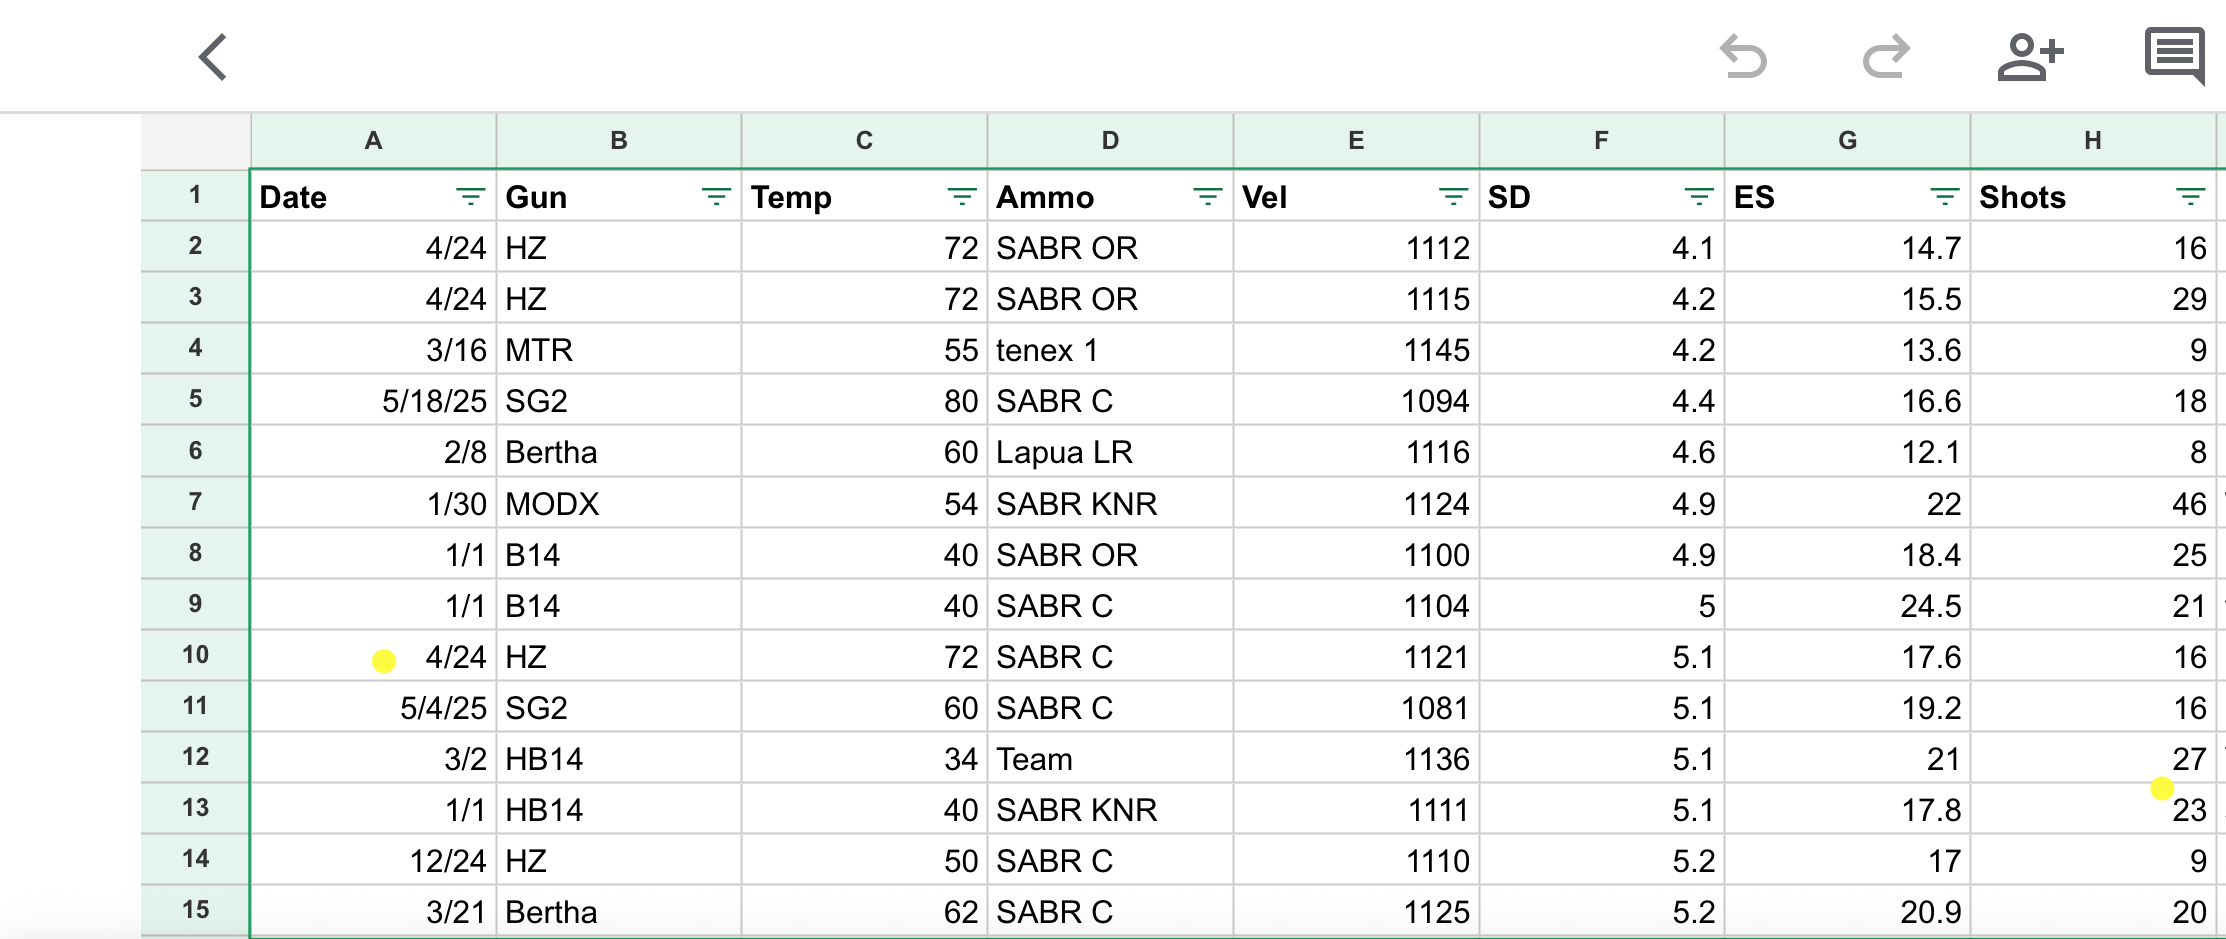Select row 12 header
Screen dimensions: 2226x939
[195, 757]
